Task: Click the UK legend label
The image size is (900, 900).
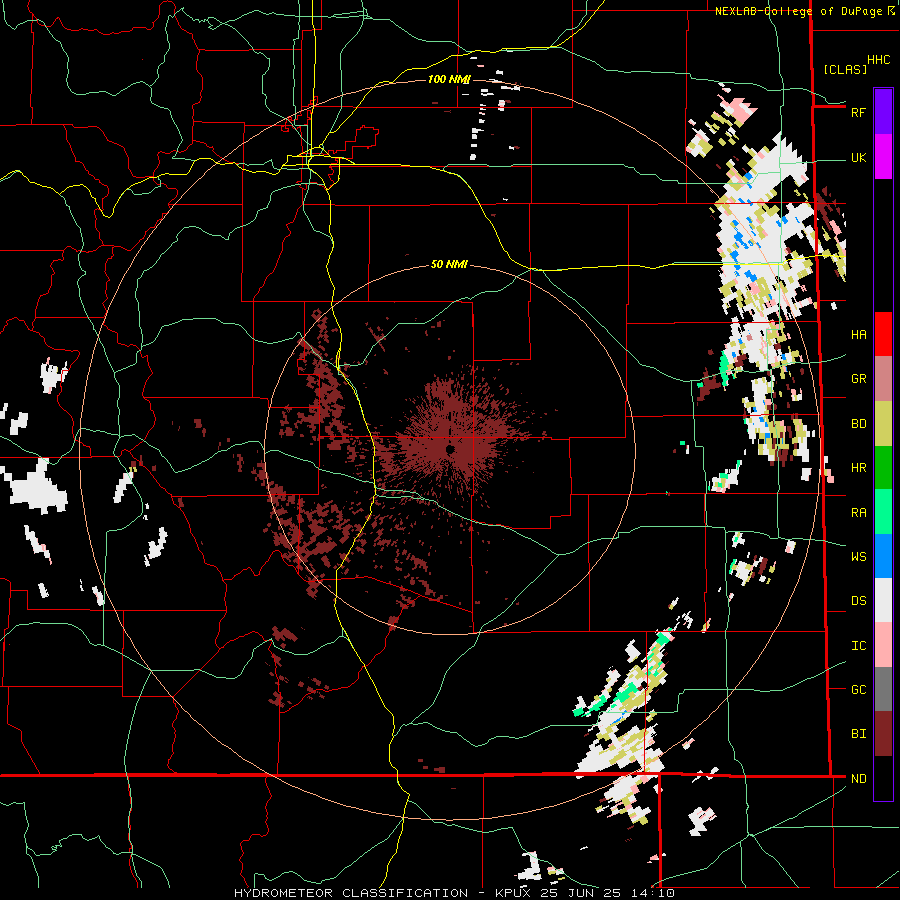Action: coord(858,158)
